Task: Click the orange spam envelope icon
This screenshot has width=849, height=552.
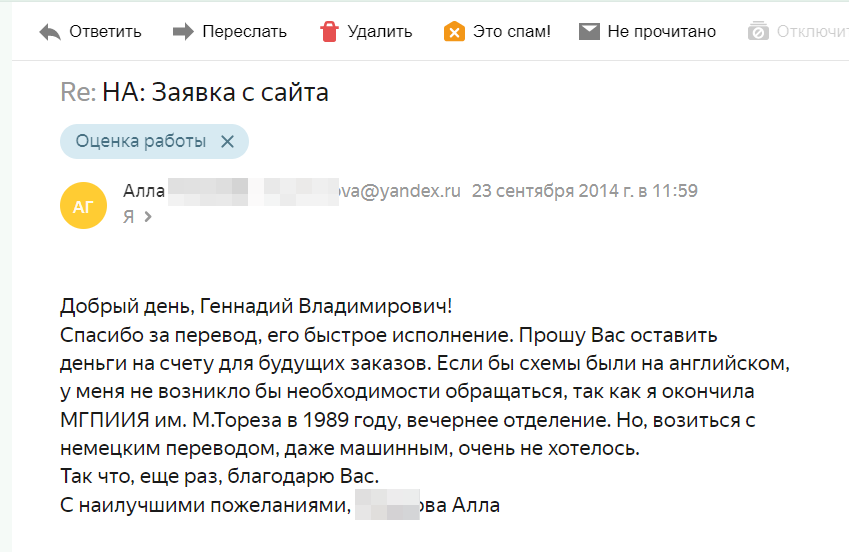Action: pos(454,31)
